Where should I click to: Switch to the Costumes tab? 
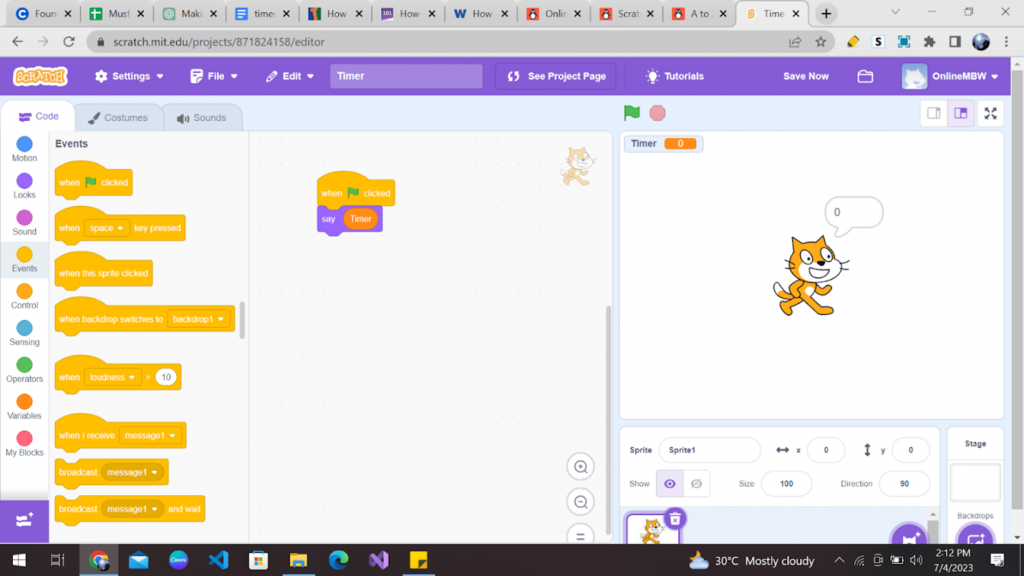coord(120,117)
